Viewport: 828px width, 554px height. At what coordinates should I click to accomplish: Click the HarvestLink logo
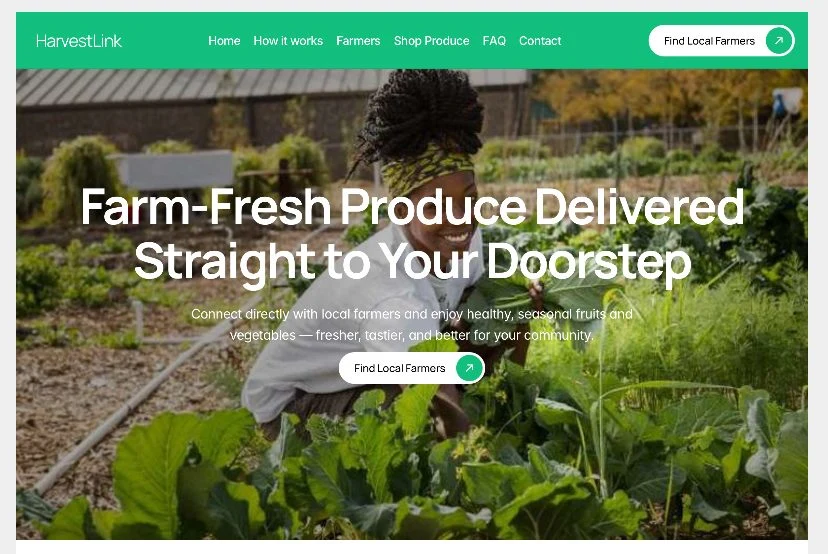coord(79,41)
